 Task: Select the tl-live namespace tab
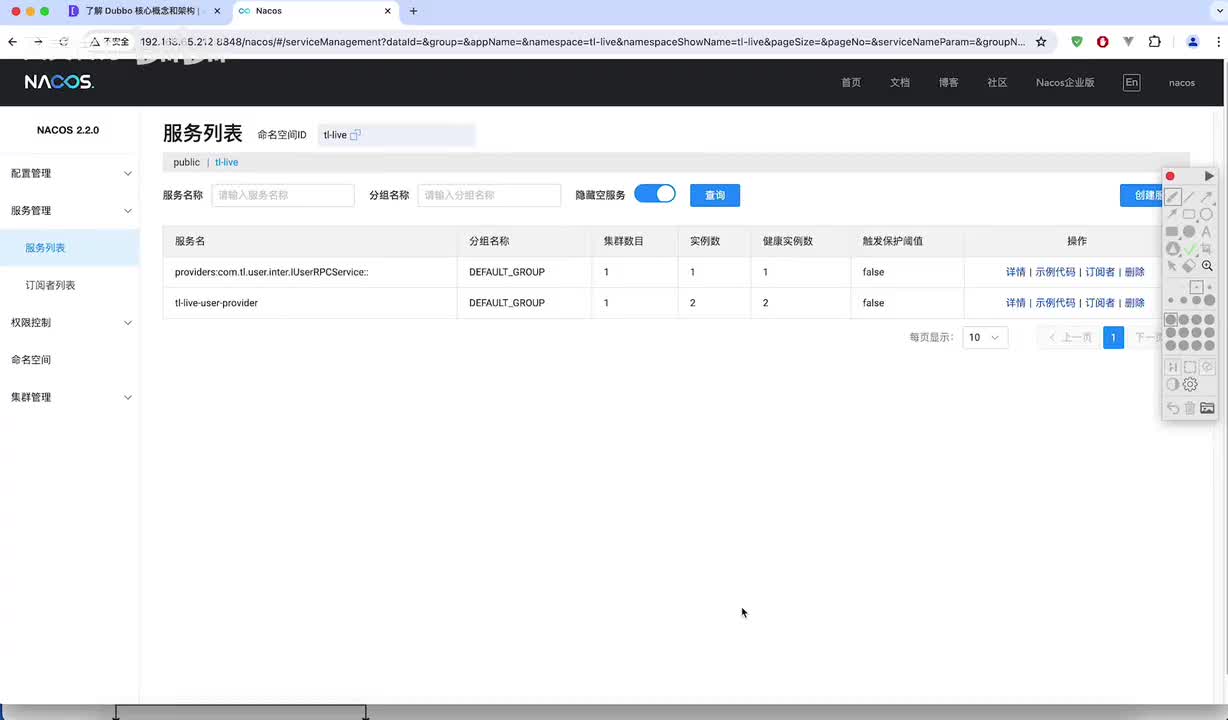pos(227,162)
